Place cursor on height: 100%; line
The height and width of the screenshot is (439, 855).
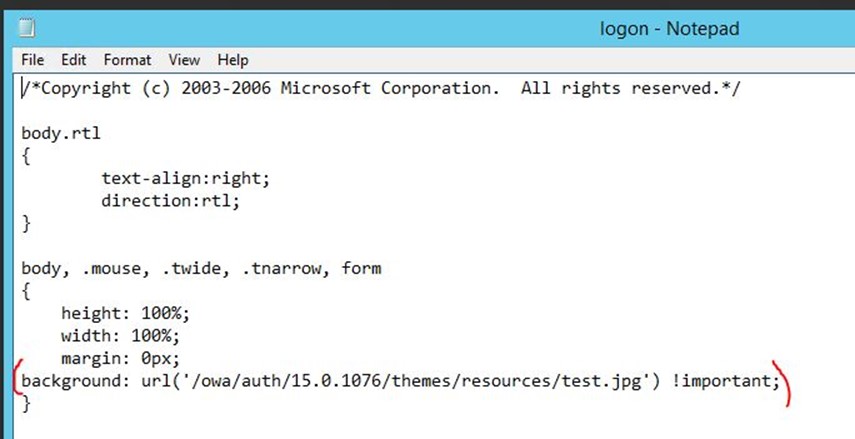[125, 314]
